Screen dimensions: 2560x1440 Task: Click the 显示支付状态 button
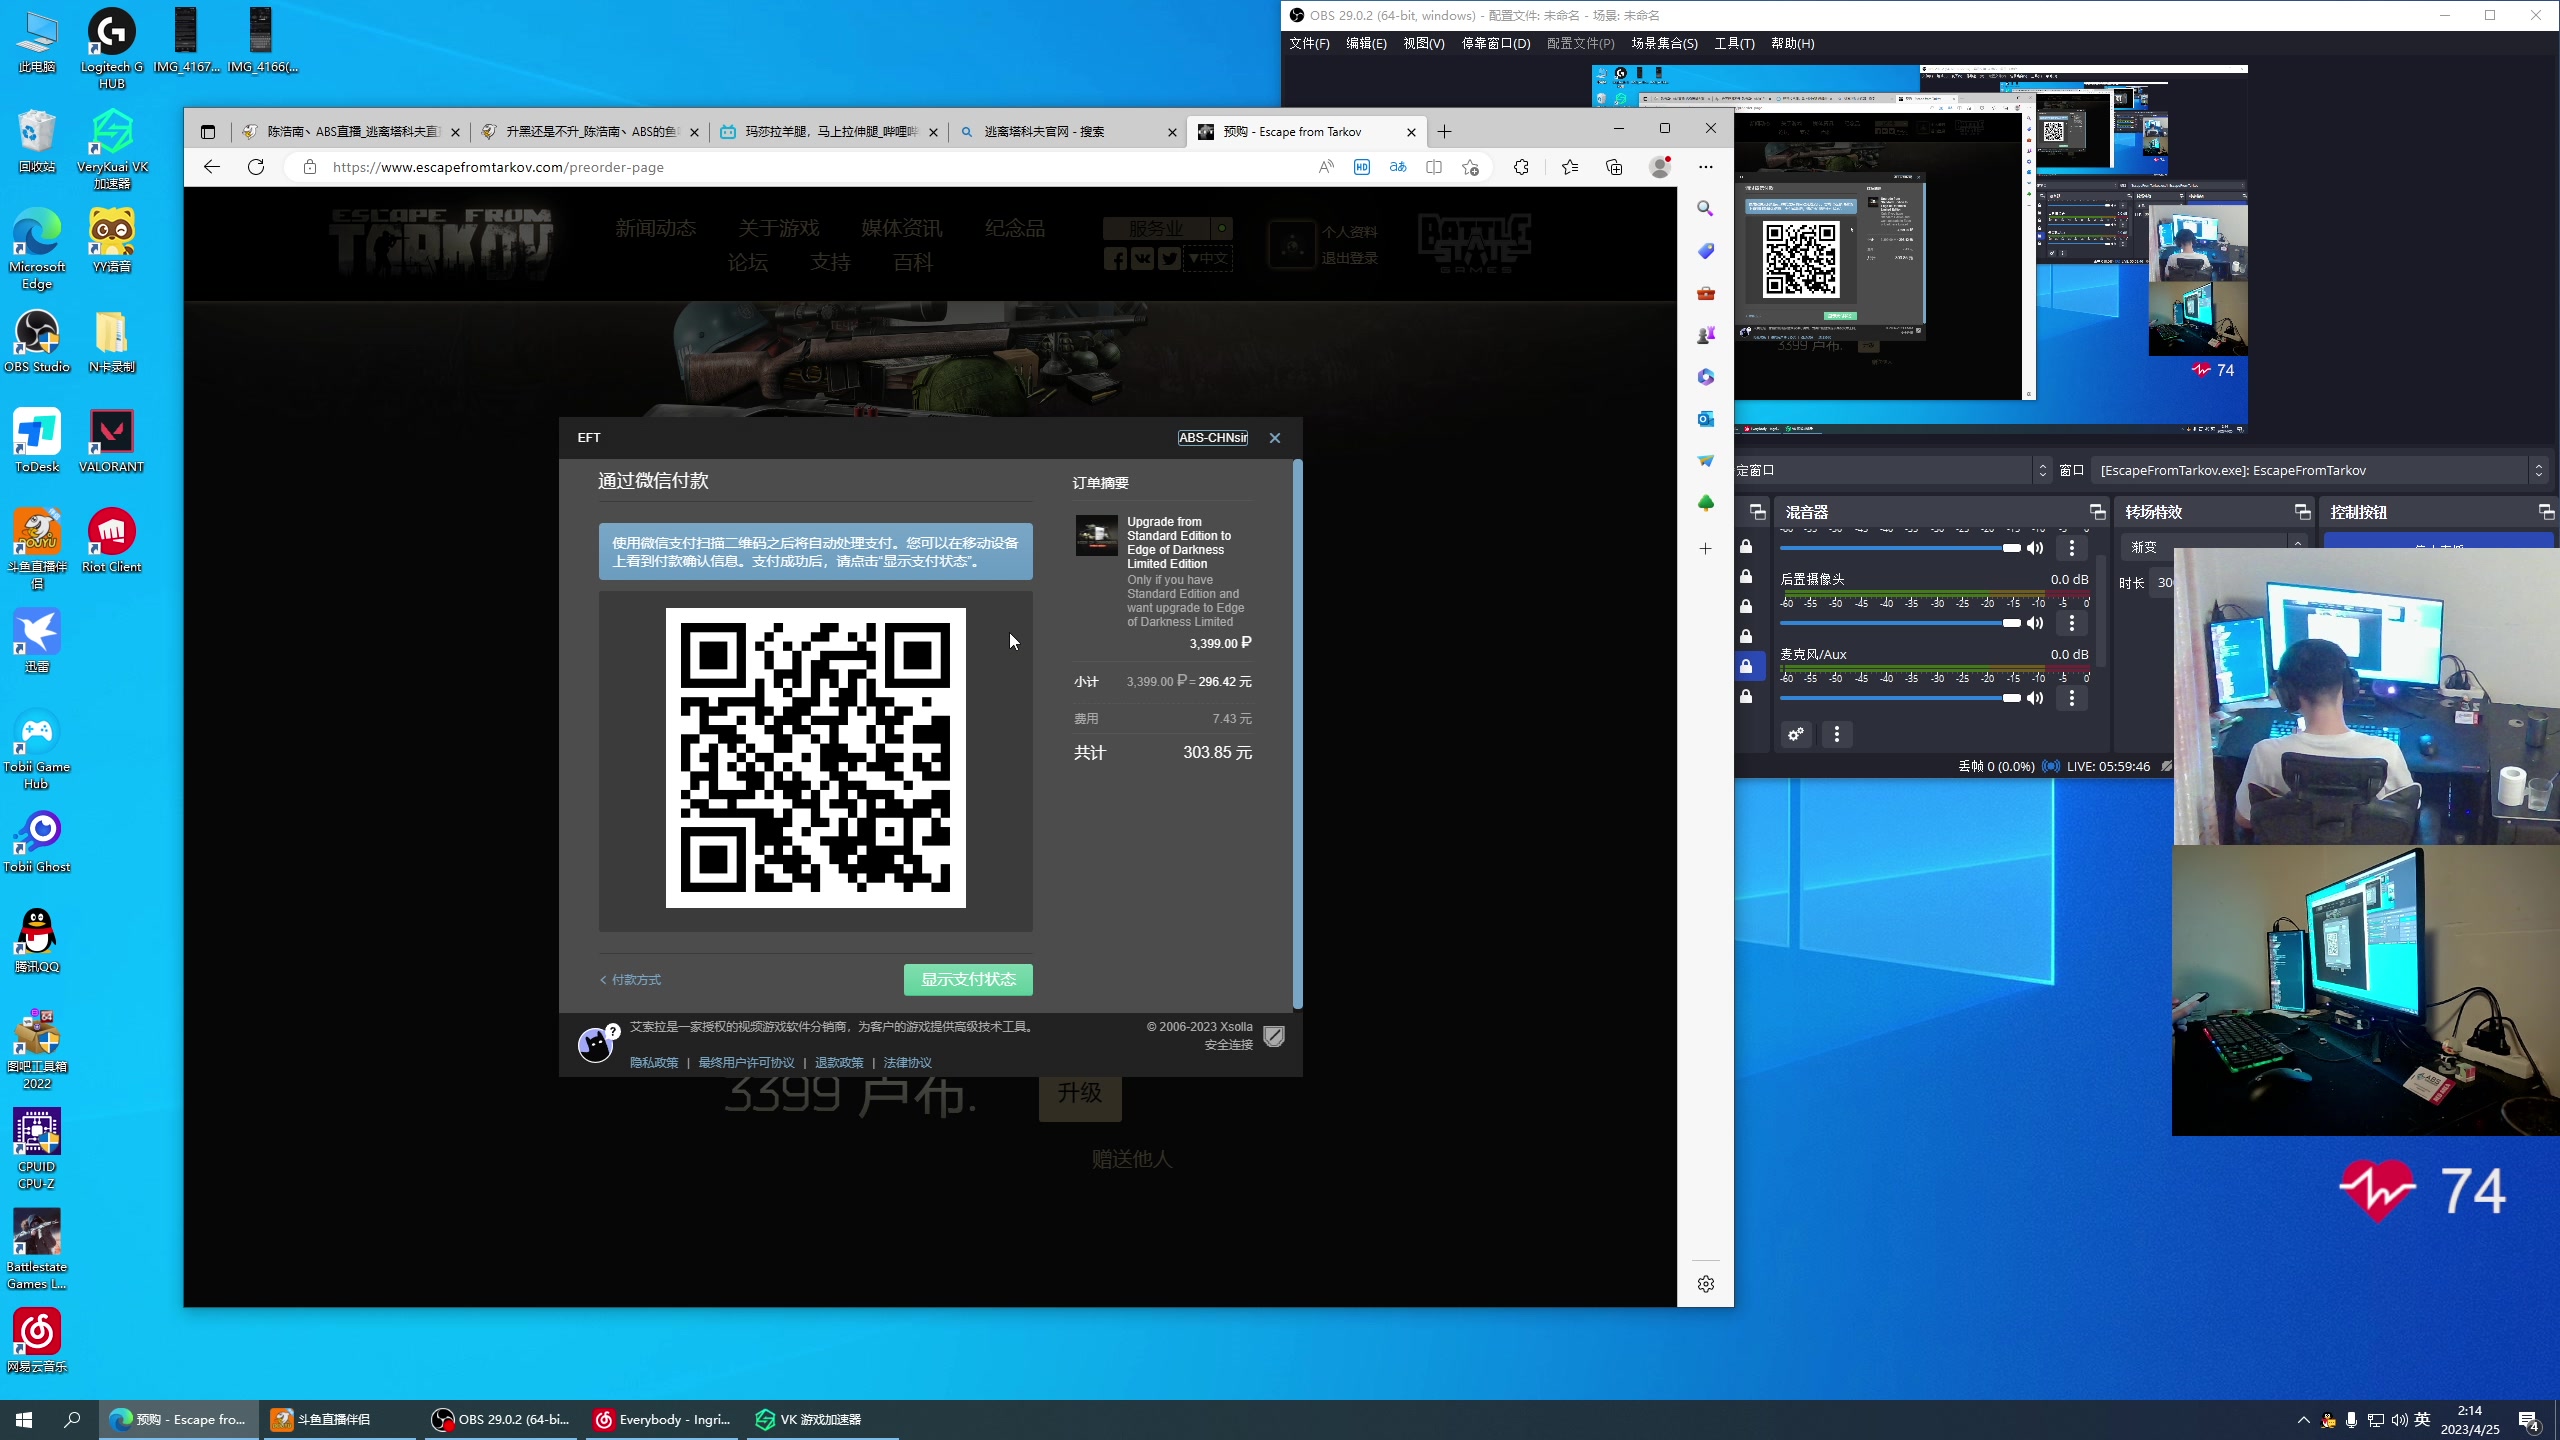coord(968,980)
